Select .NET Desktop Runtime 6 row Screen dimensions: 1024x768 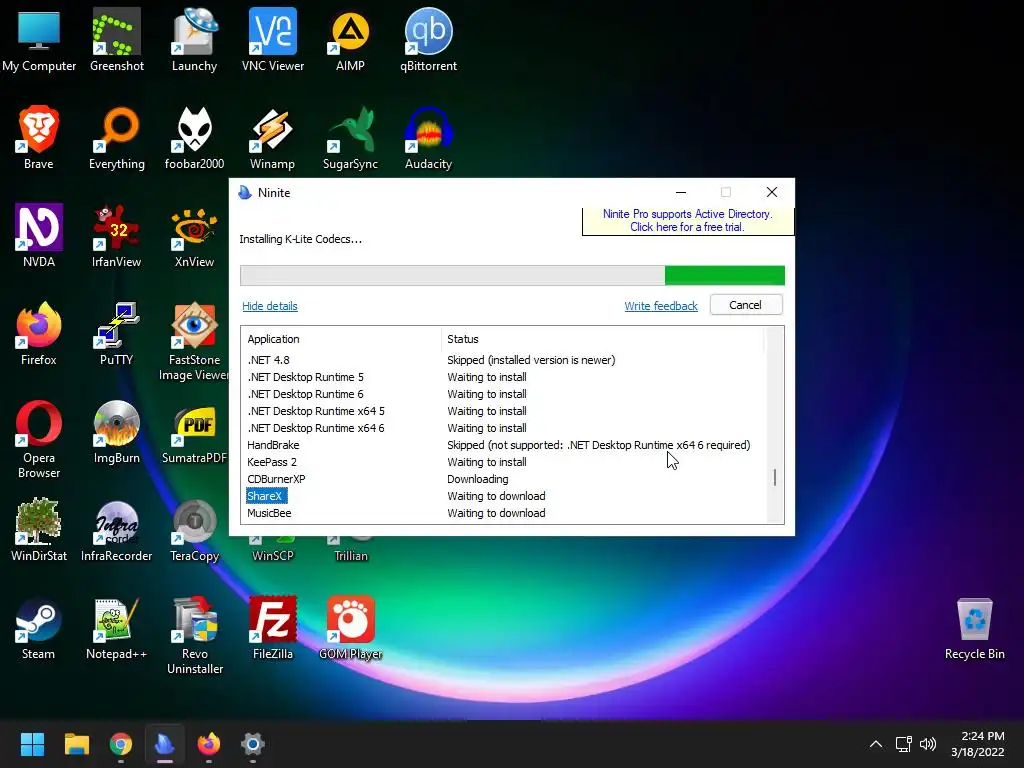[503, 394]
